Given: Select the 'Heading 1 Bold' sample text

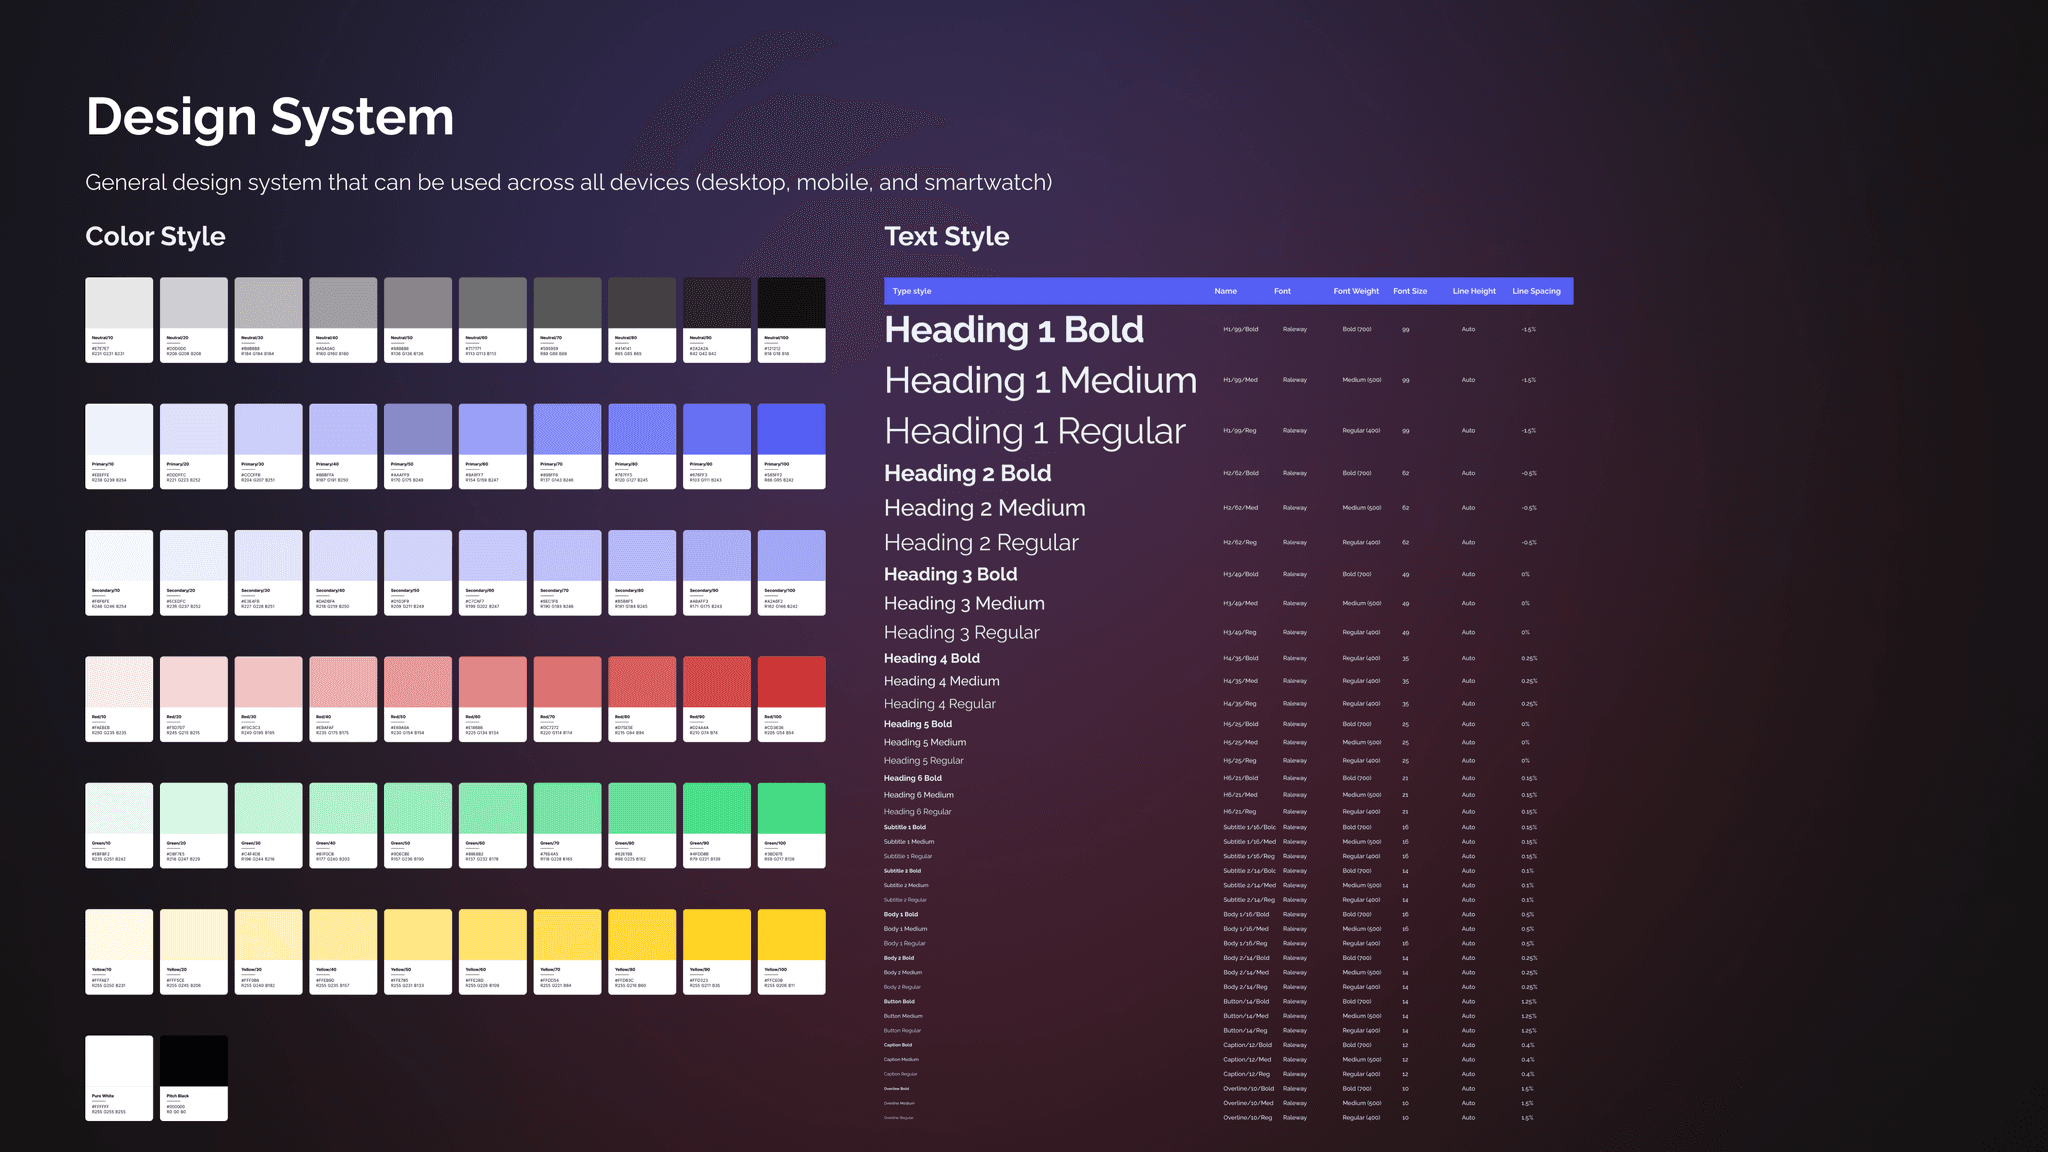Looking at the screenshot, I should click(1013, 330).
